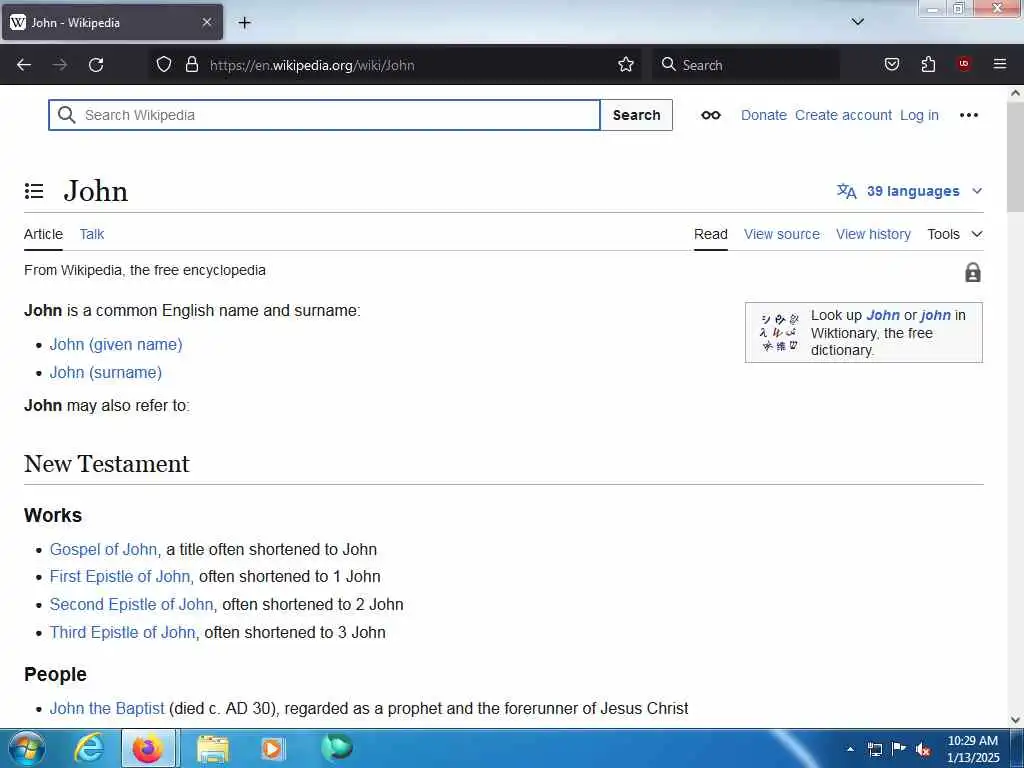Click the Create account link
Screen dimensions: 1024x768
843,115
